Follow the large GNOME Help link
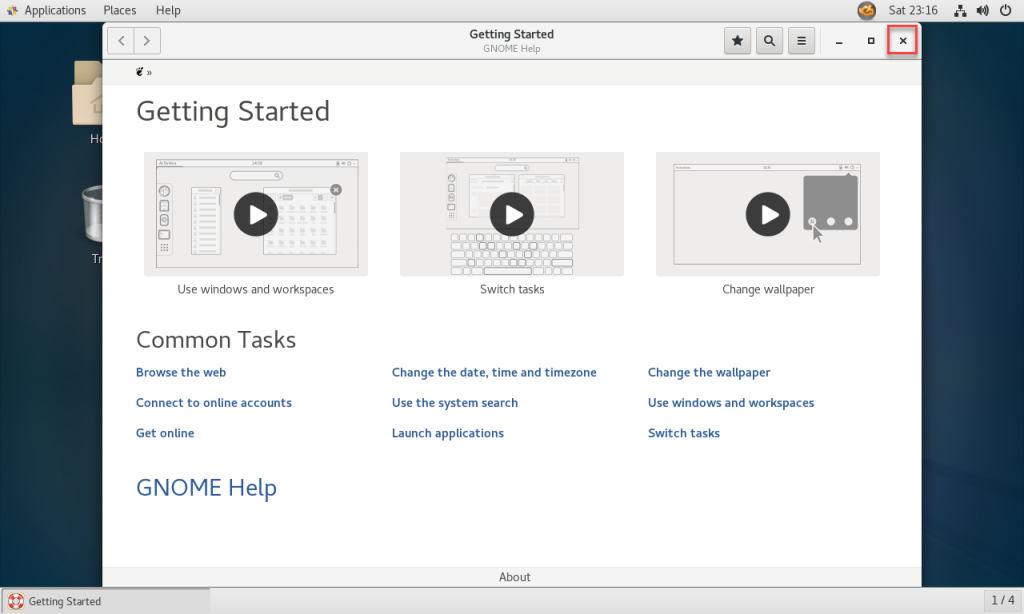Image resolution: width=1024 pixels, height=614 pixels. click(x=206, y=488)
